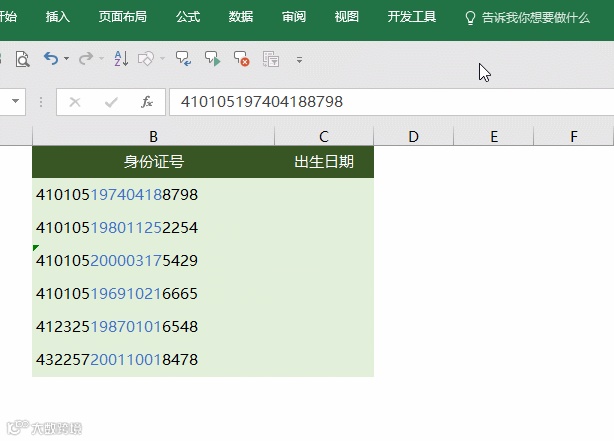Select column E header
The image size is (614, 441).
(494, 137)
